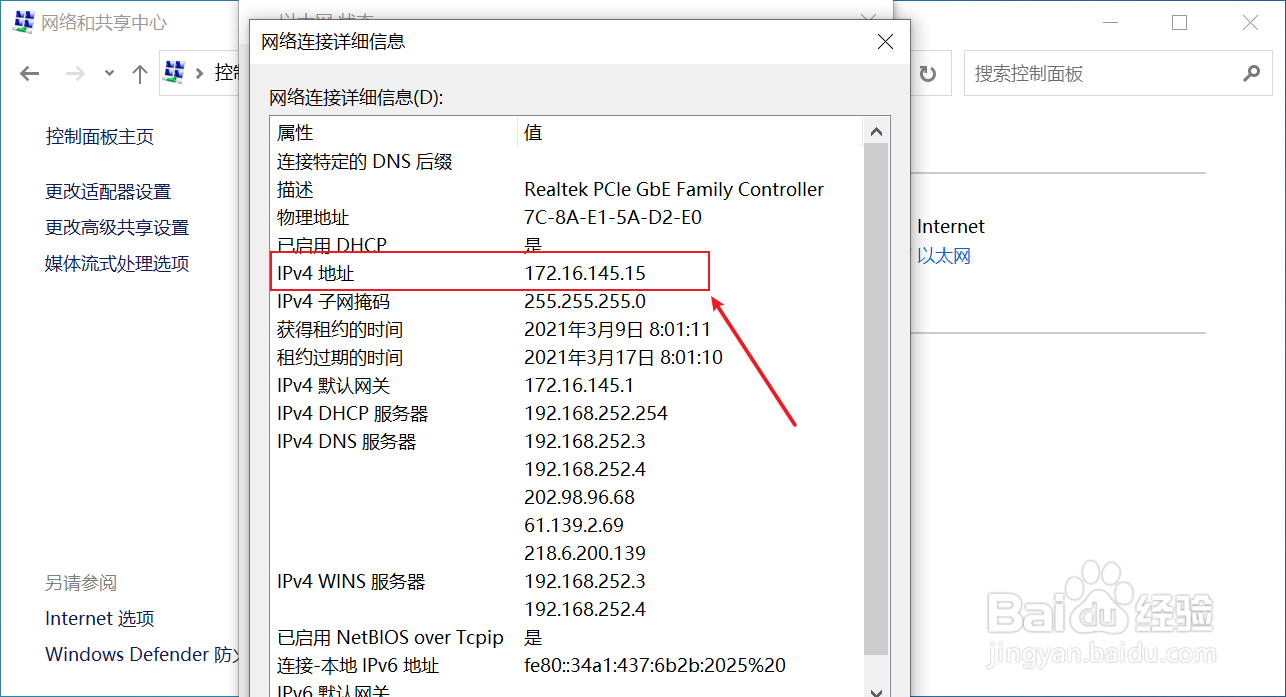Screen dimensions: 1286x697
Task: Click the search magnifier icon
Action: tap(1251, 73)
